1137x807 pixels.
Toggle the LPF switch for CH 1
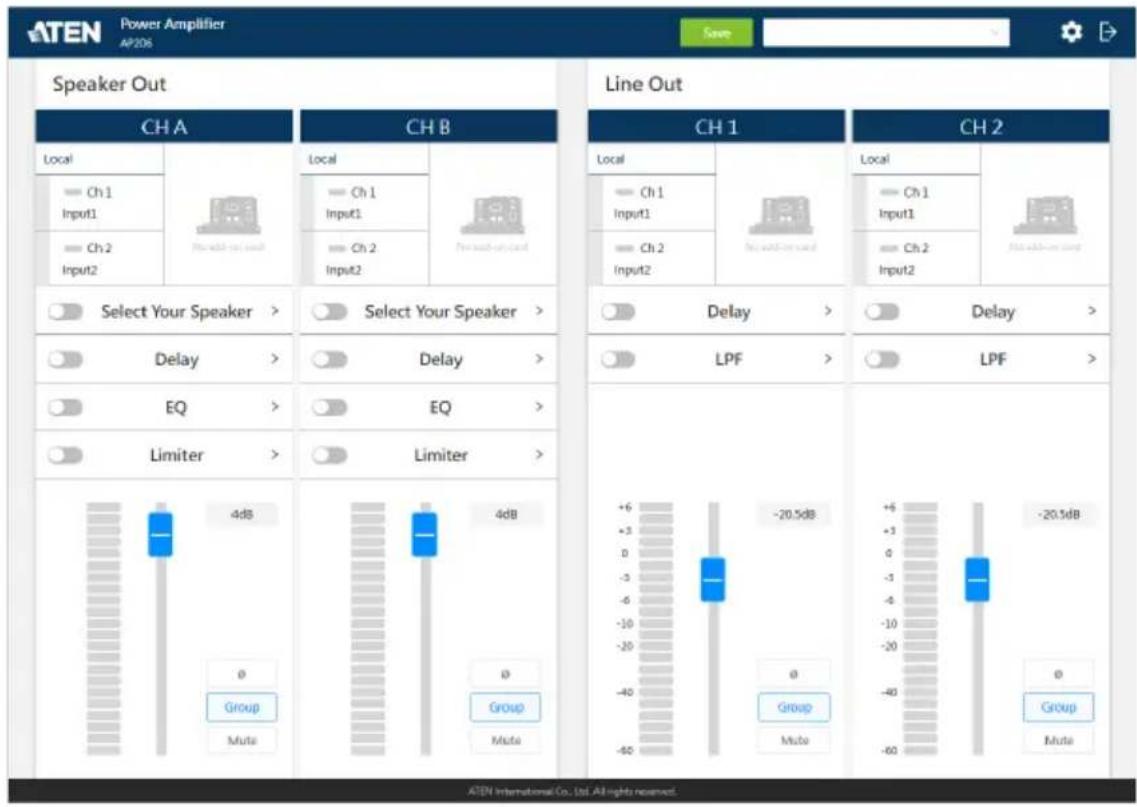point(618,360)
